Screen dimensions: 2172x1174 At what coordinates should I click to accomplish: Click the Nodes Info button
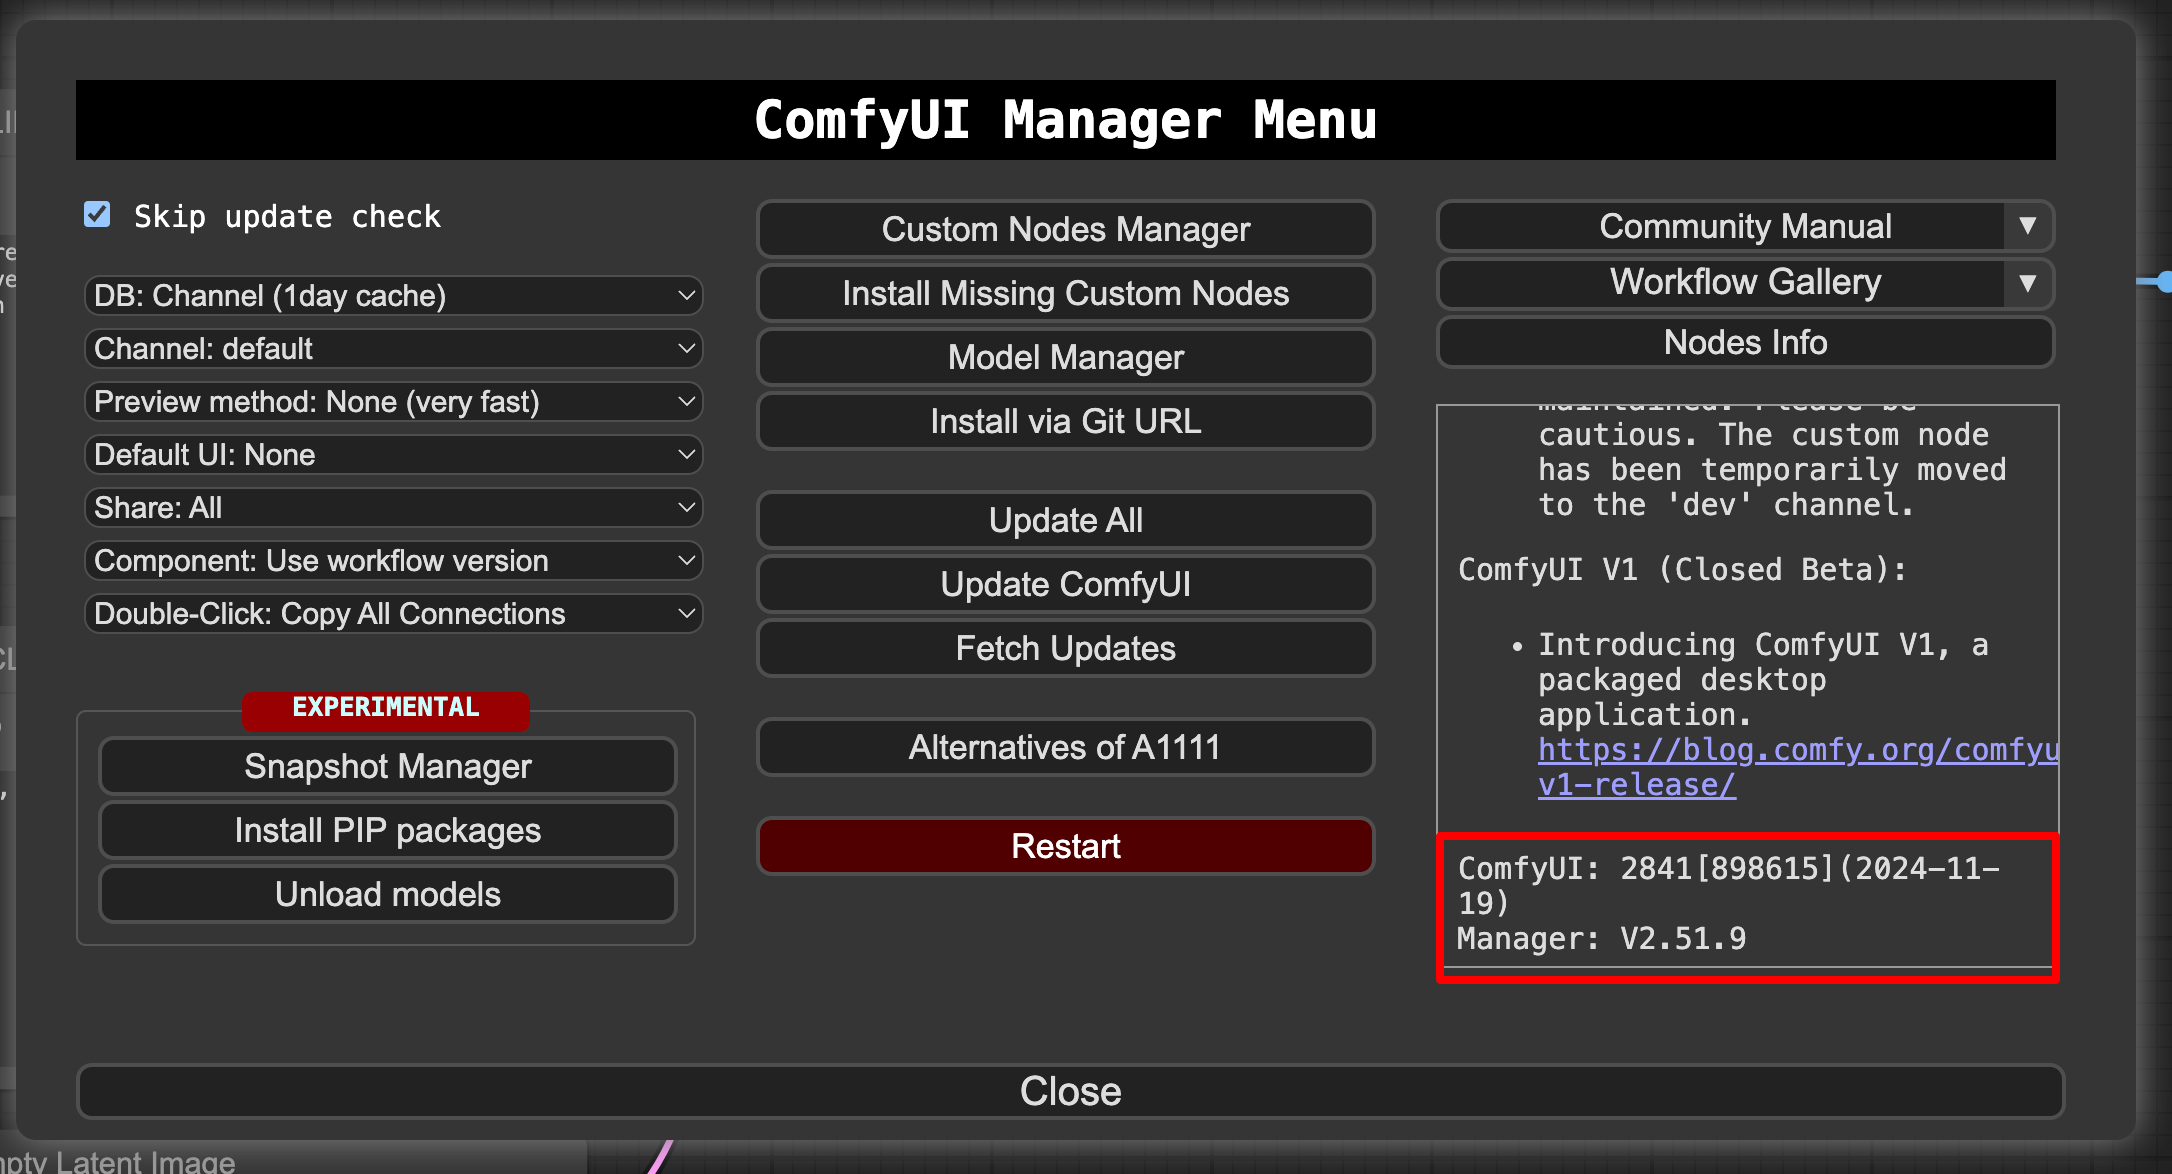tap(1745, 342)
